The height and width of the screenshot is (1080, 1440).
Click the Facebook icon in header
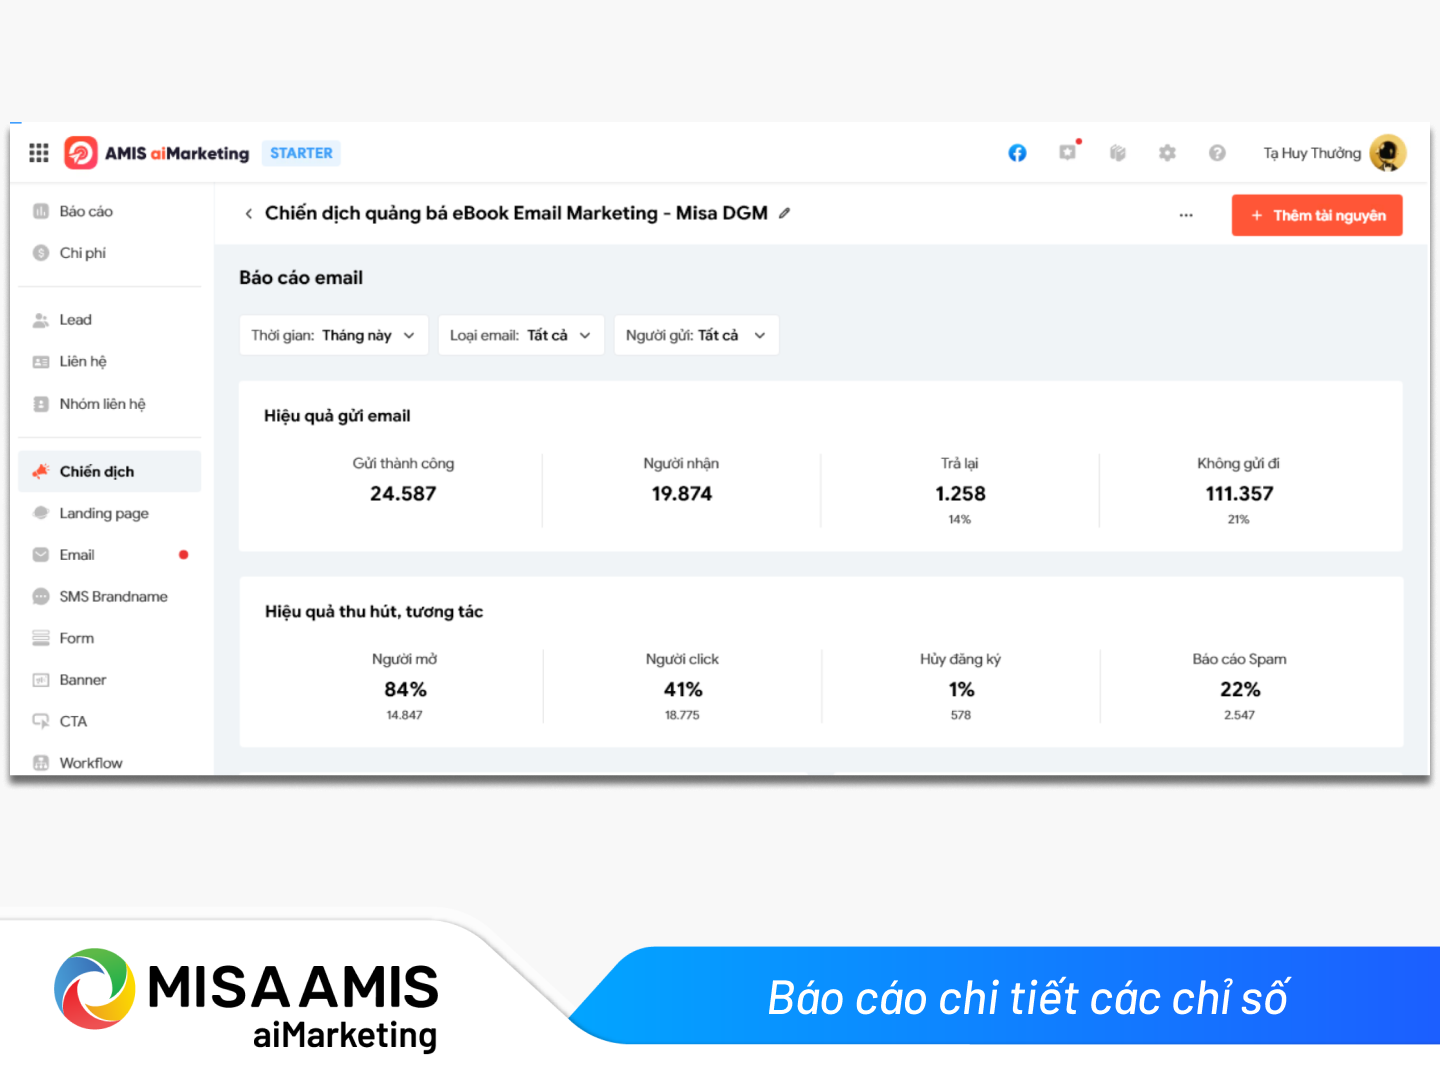coord(1017,153)
